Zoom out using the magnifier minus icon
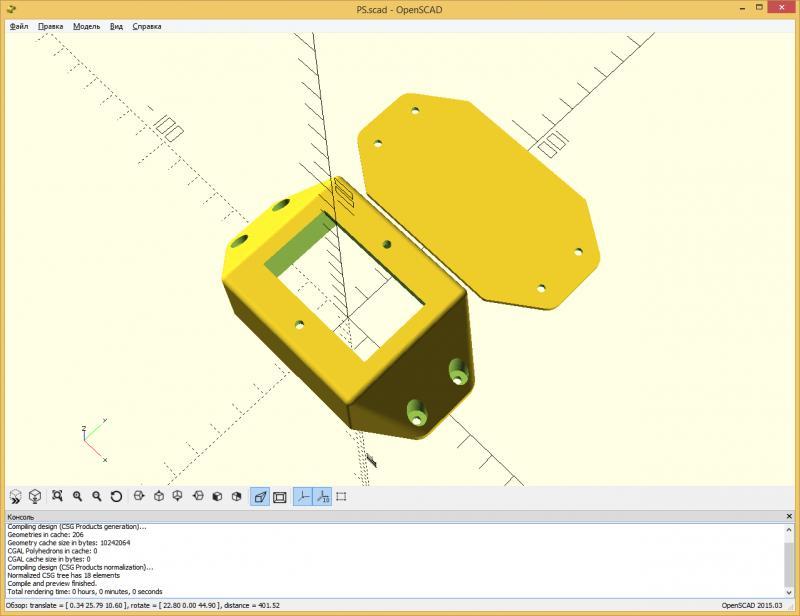800x616 pixels. pyautogui.click(x=97, y=496)
